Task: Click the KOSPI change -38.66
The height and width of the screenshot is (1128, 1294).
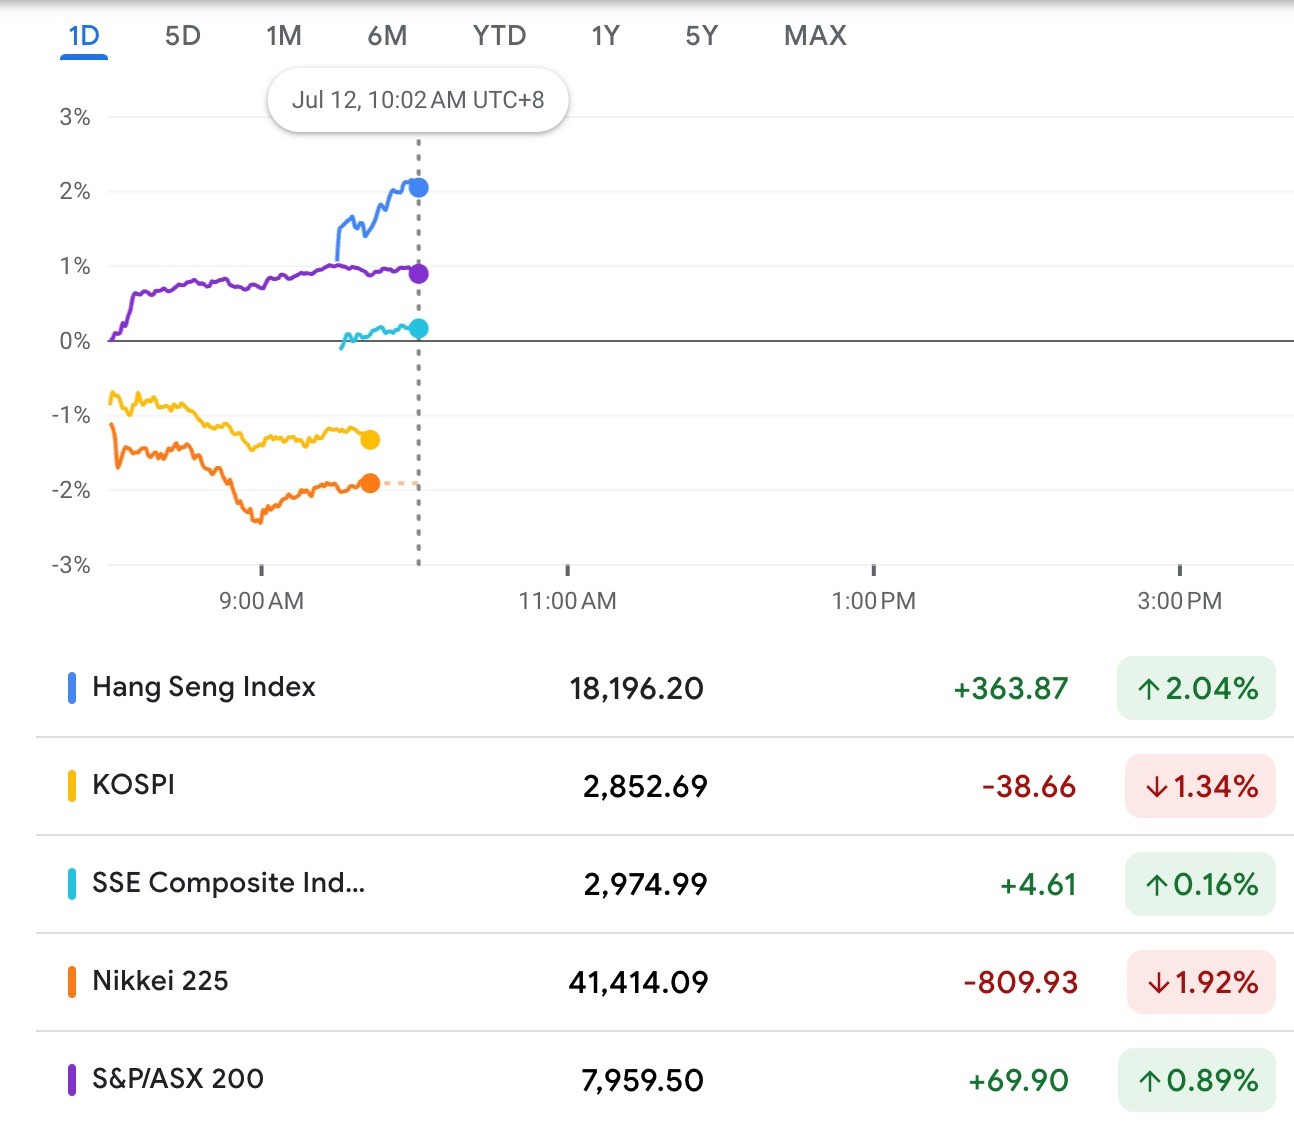Action: (x=1029, y=786)
